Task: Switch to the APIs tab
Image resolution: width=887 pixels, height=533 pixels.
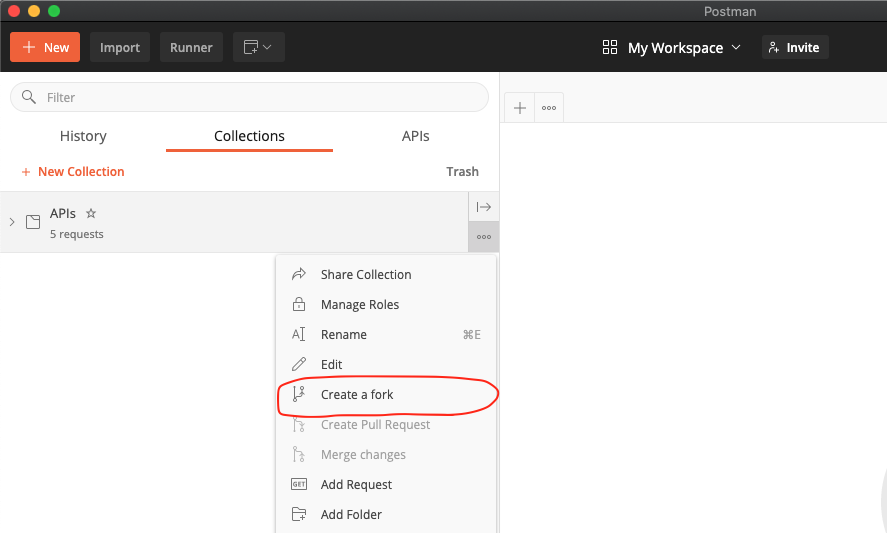Action: pyautogui.click(x=416, y=136)
